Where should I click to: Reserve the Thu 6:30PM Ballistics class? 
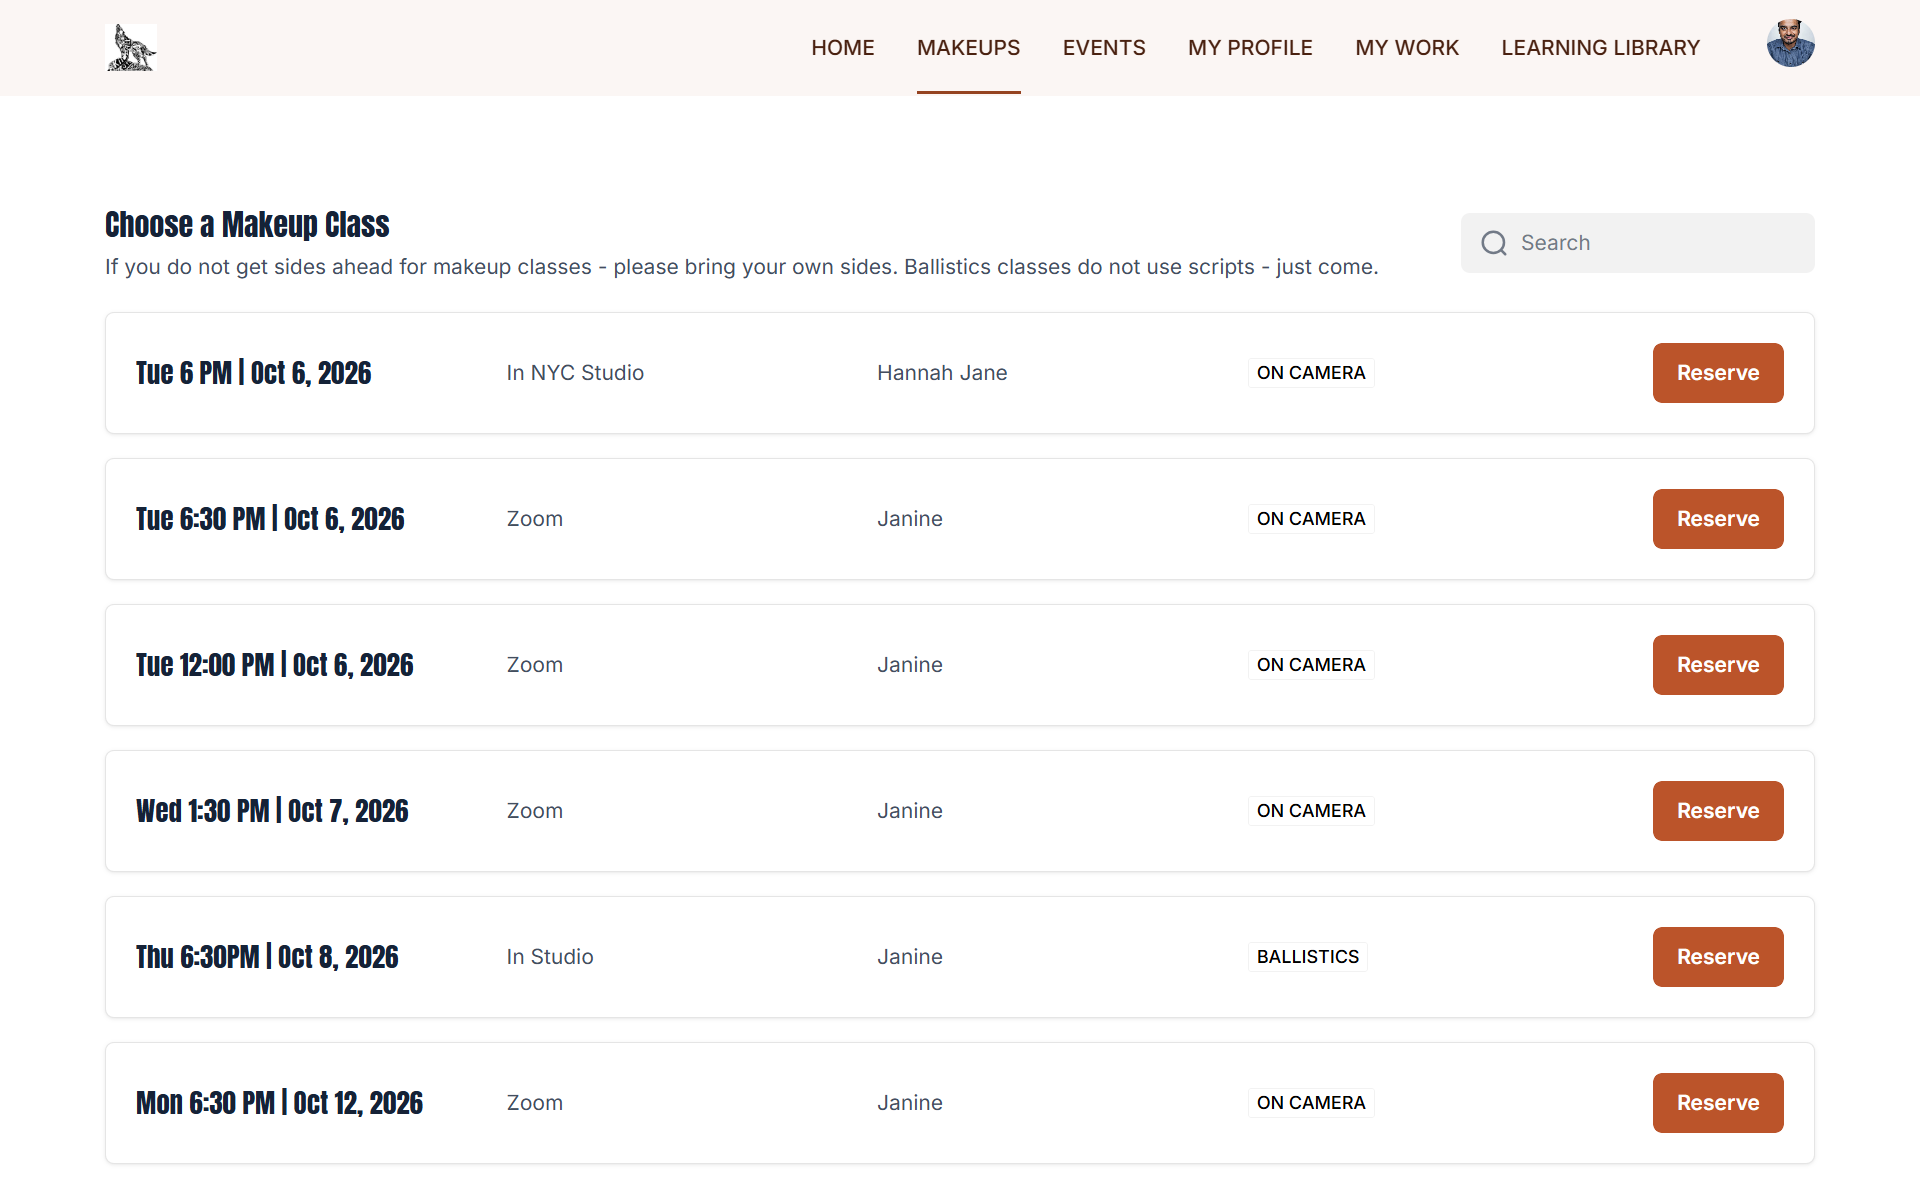click(1718, 957)
